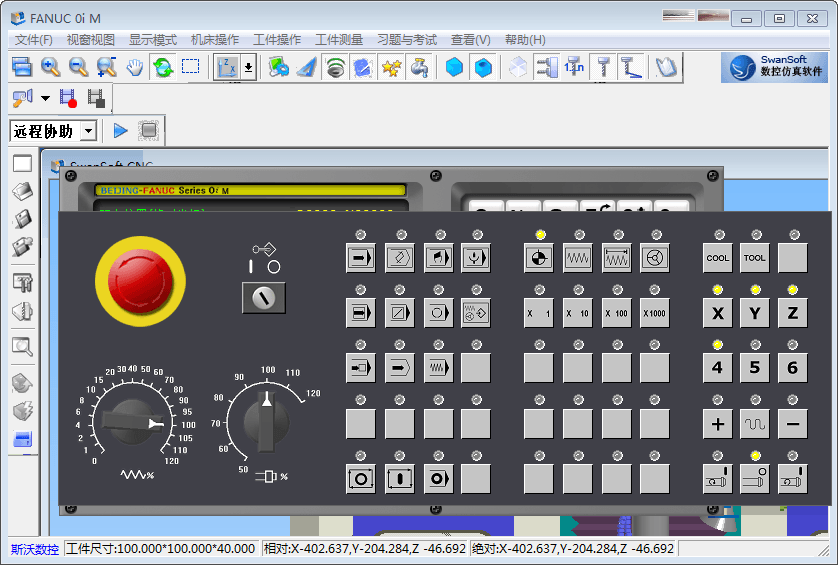The height and width of the screenshot is (565, 838).
Task: Click the blue play button
Action: (x=121, y=131)
